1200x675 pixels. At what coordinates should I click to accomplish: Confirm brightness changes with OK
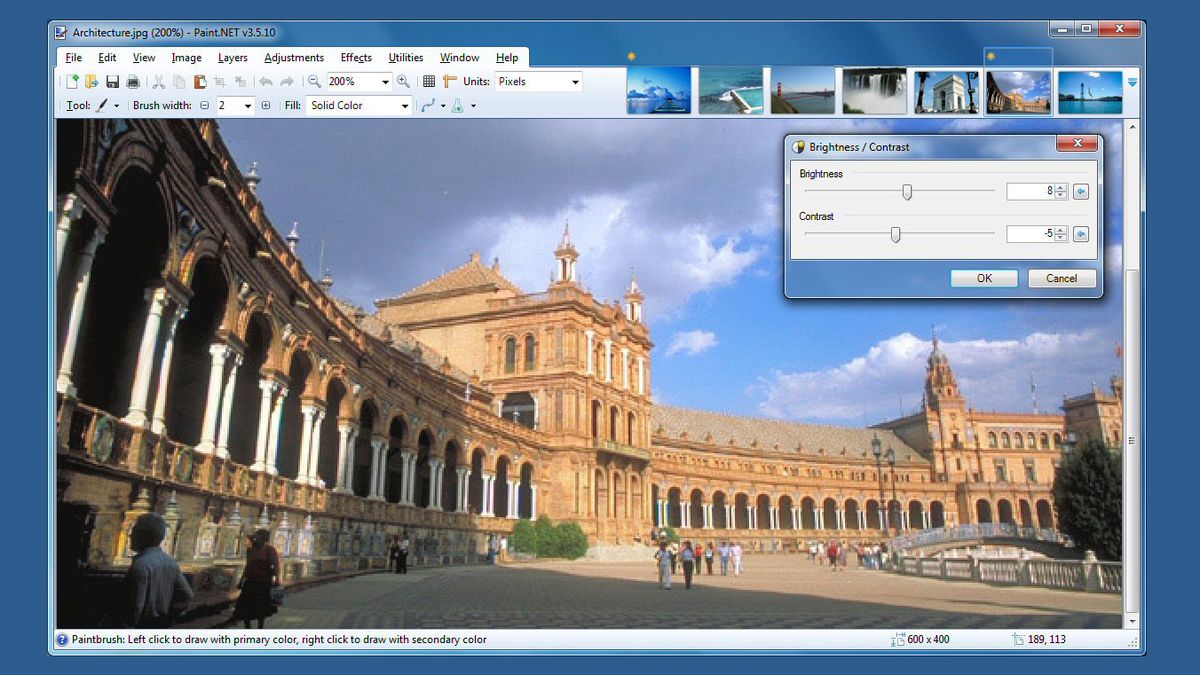[983, 278]
